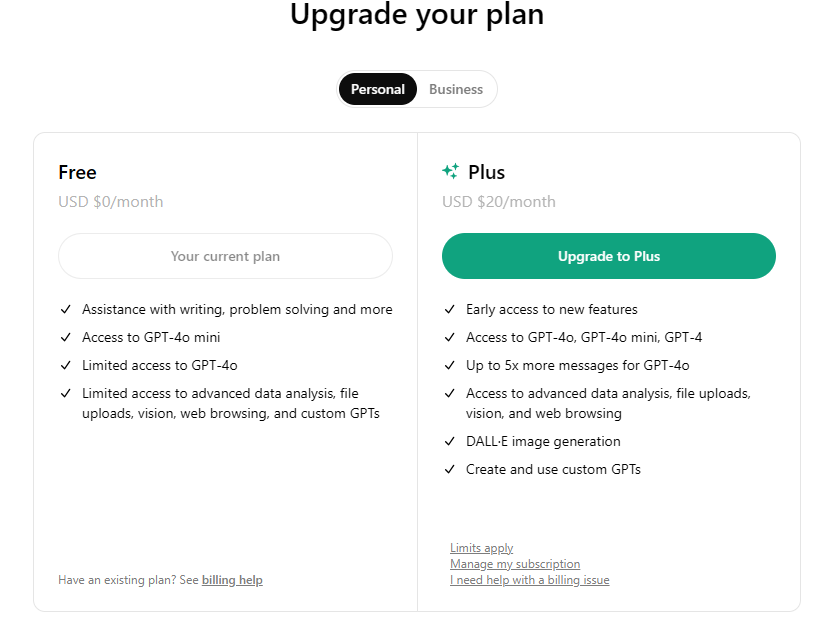The width and height of the screenshot is (836, 618).
Task: Click the USD $0/month price text
Action: (110, 202)
